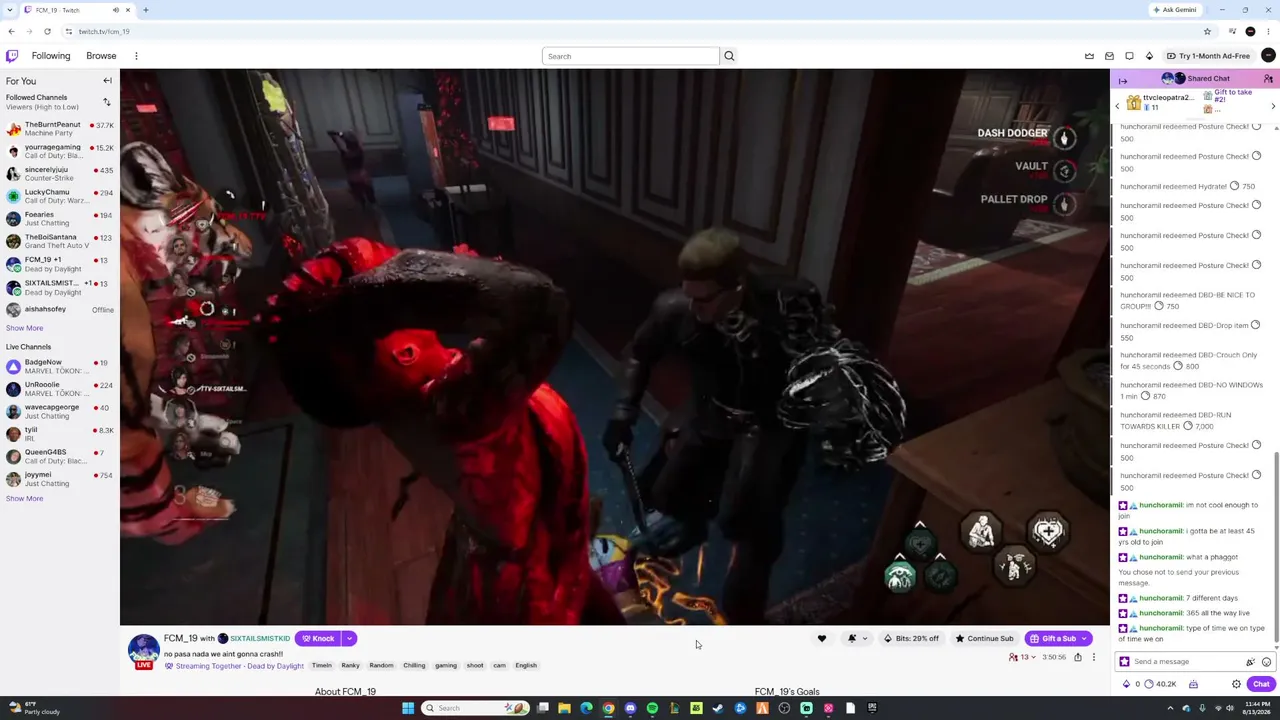
Task: Click Continue Sub button
Action: click(985, 639)
